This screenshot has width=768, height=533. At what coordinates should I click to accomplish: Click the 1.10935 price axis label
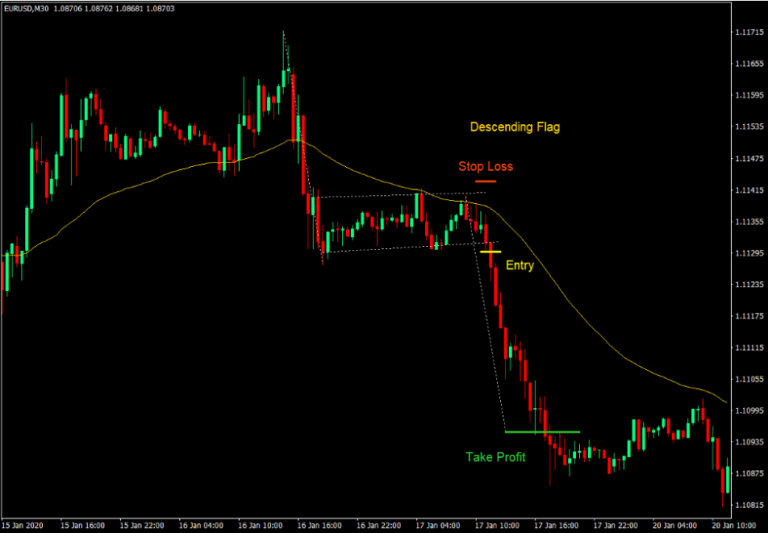pos(743,442)
